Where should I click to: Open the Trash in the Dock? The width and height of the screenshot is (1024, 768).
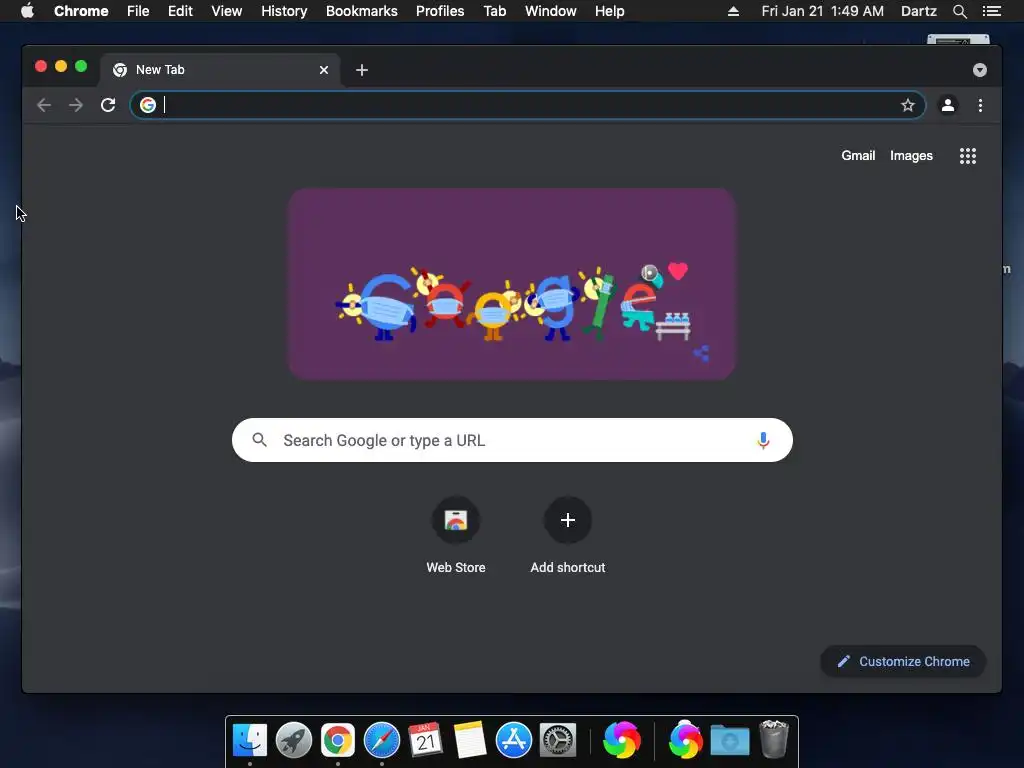[774, 739]
